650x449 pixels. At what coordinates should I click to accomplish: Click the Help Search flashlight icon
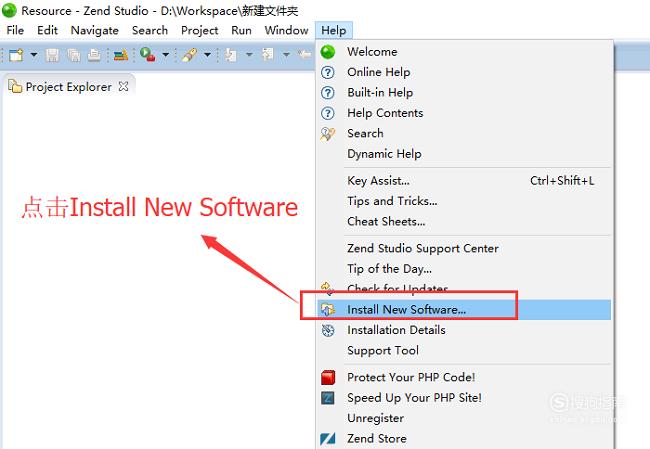tap(327, 133)
